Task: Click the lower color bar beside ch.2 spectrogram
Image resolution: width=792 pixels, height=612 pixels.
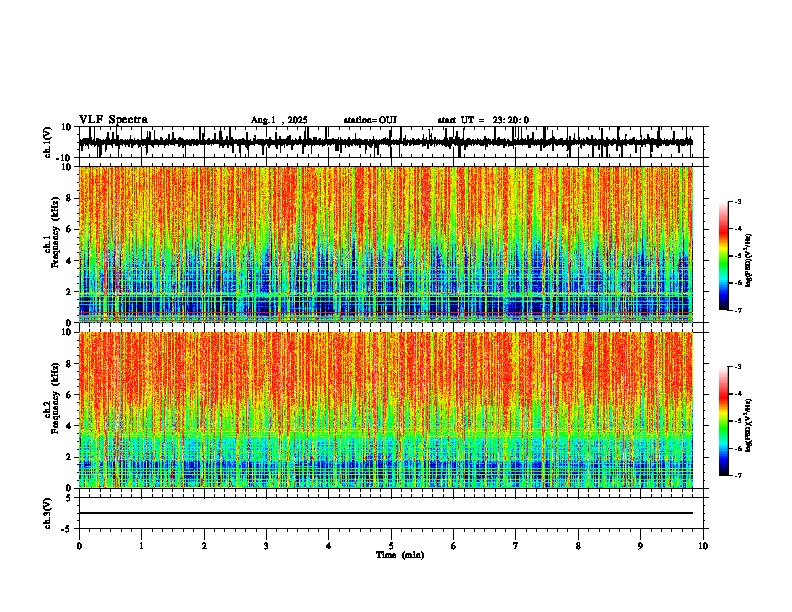Action: point(723,421)
